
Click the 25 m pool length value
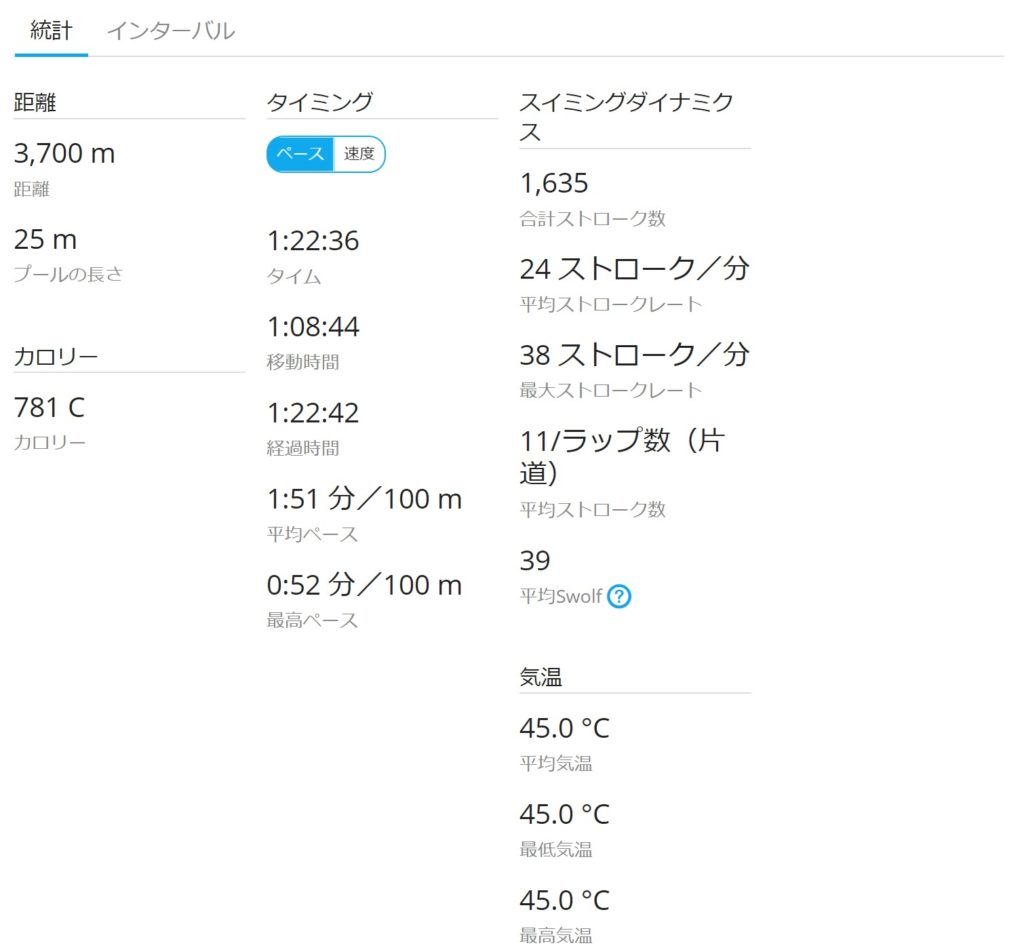pos(45,240)
